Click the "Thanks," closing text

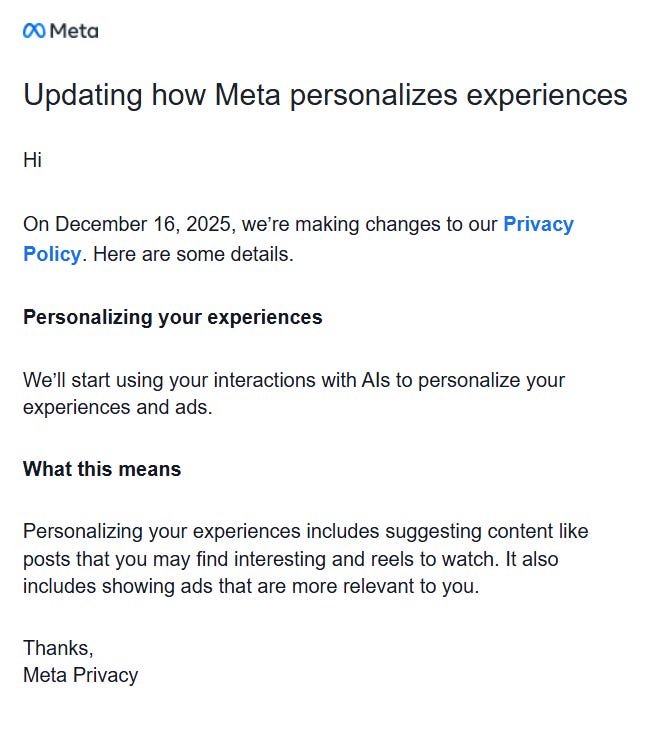(x=59, y=648)
